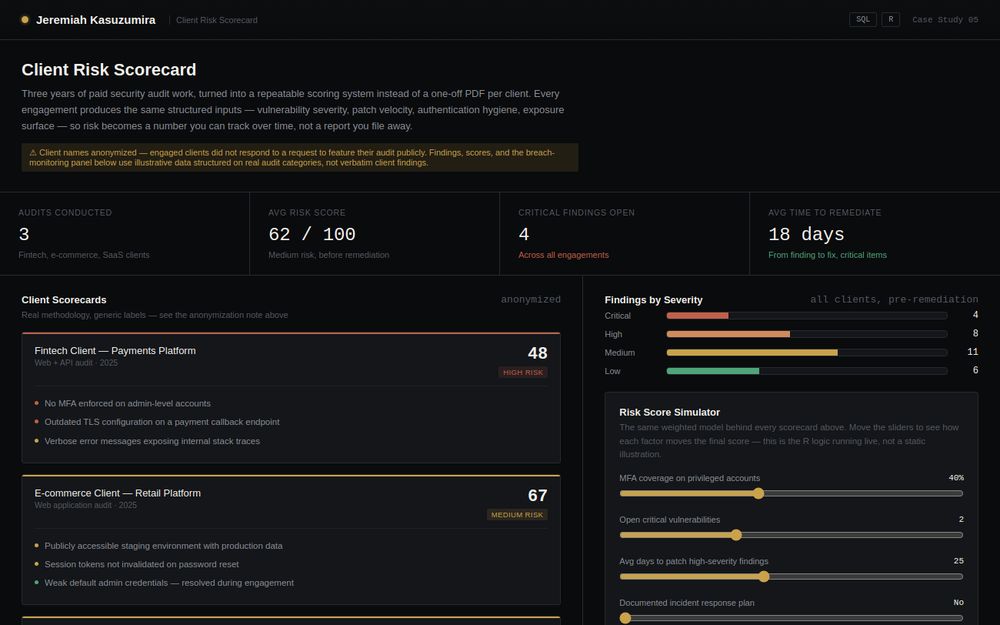The height and width of the screenshot is (625, 1000).
Task: Select the Avg Risk Score value 62 / 100
Action: (312, 235)
